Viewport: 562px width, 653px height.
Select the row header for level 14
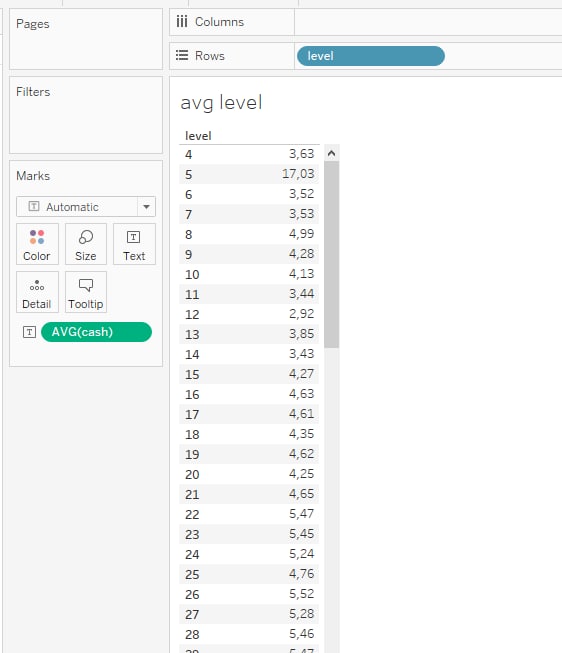[x=192, y=354]
